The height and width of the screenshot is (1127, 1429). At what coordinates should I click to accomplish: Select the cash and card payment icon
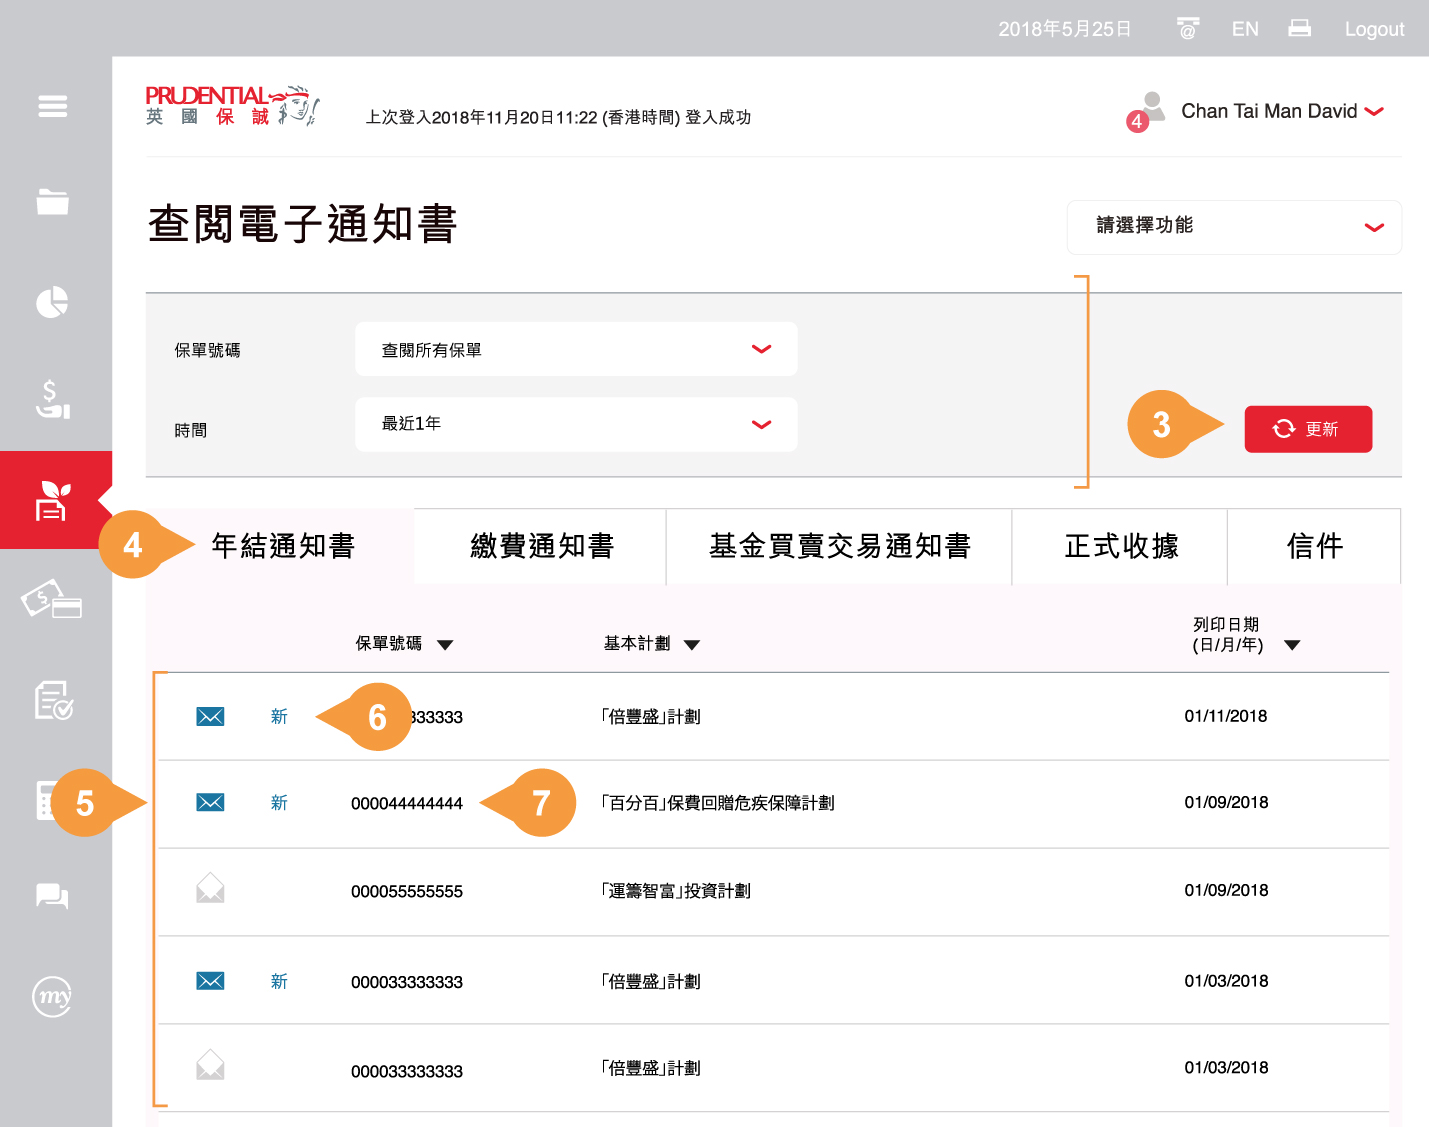53,601
